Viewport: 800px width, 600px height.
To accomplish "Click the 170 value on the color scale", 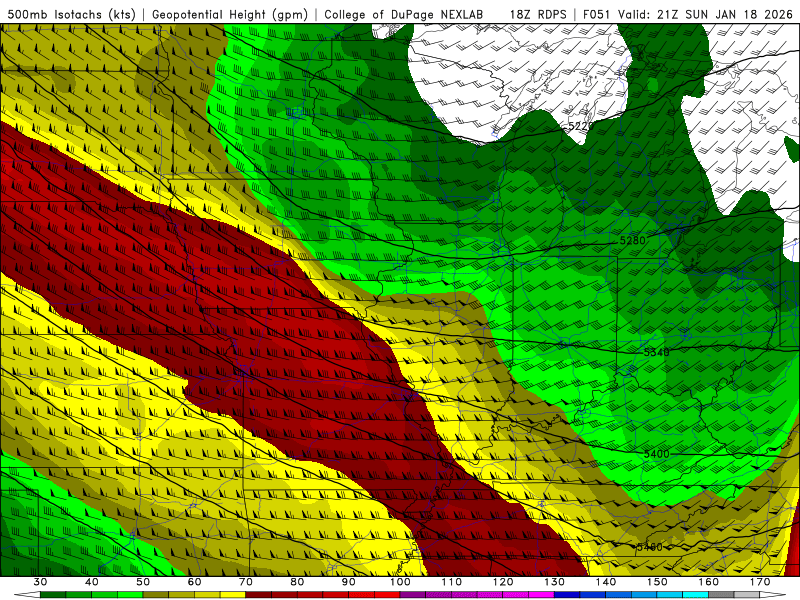I will pos(760,582).
